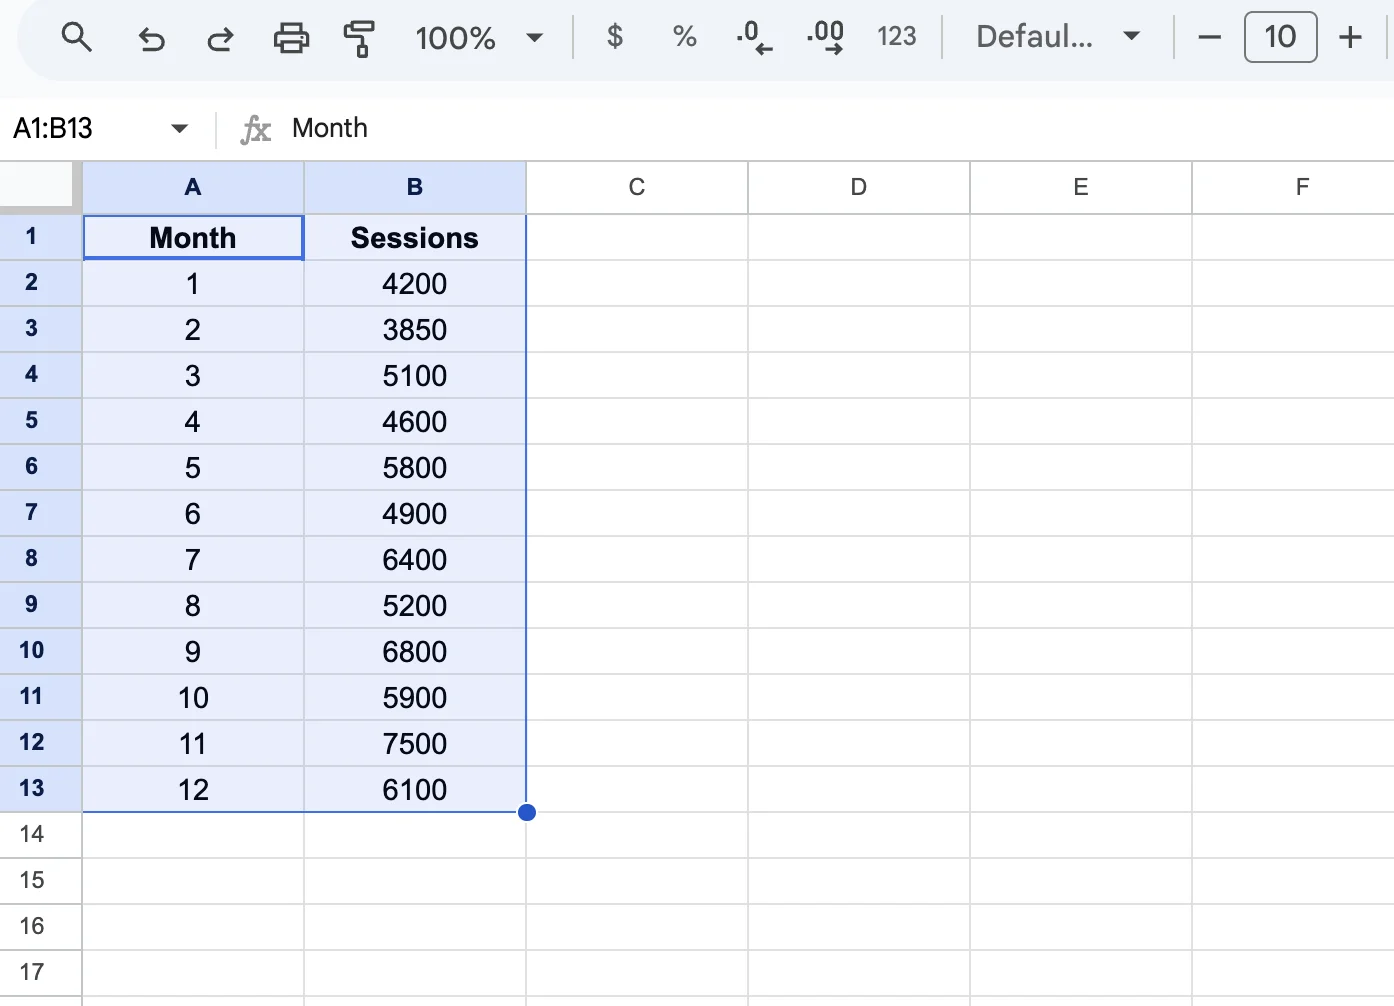Click inside the font size field
The width and height of the screenshot is (1394, 1006).
[x=1280, y=37]
